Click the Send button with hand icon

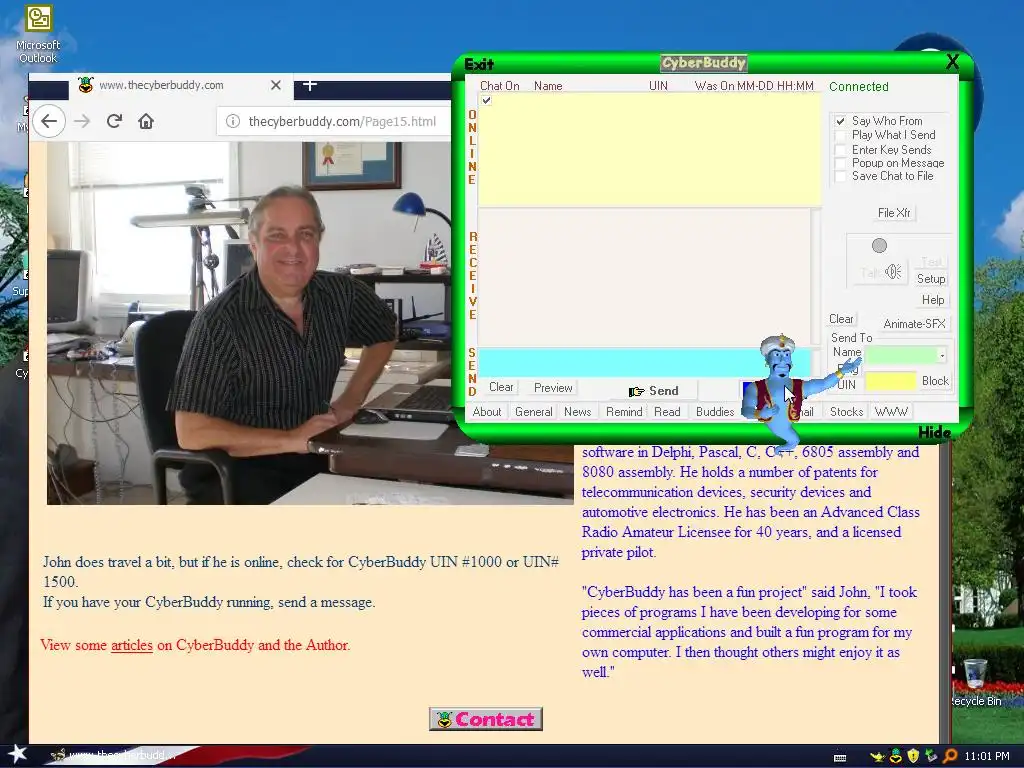click(x=654, y=391)
